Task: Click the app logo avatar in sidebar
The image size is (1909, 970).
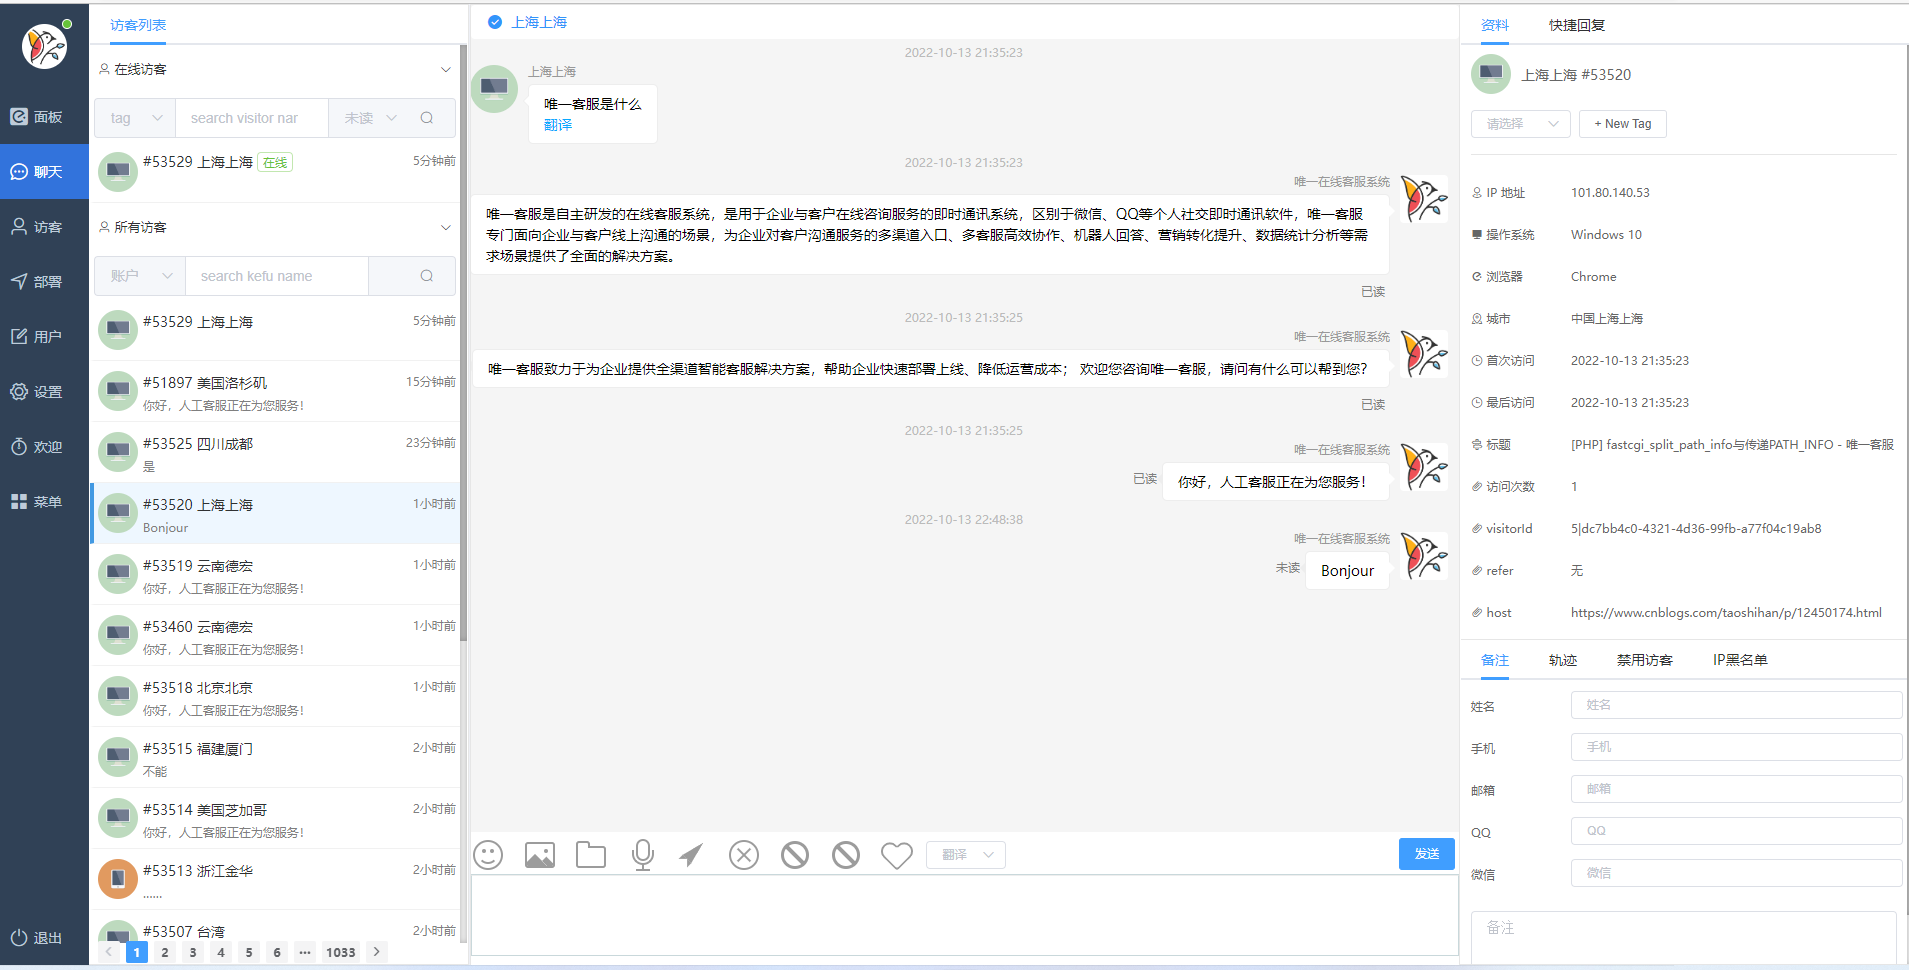Action: (44, 46)
